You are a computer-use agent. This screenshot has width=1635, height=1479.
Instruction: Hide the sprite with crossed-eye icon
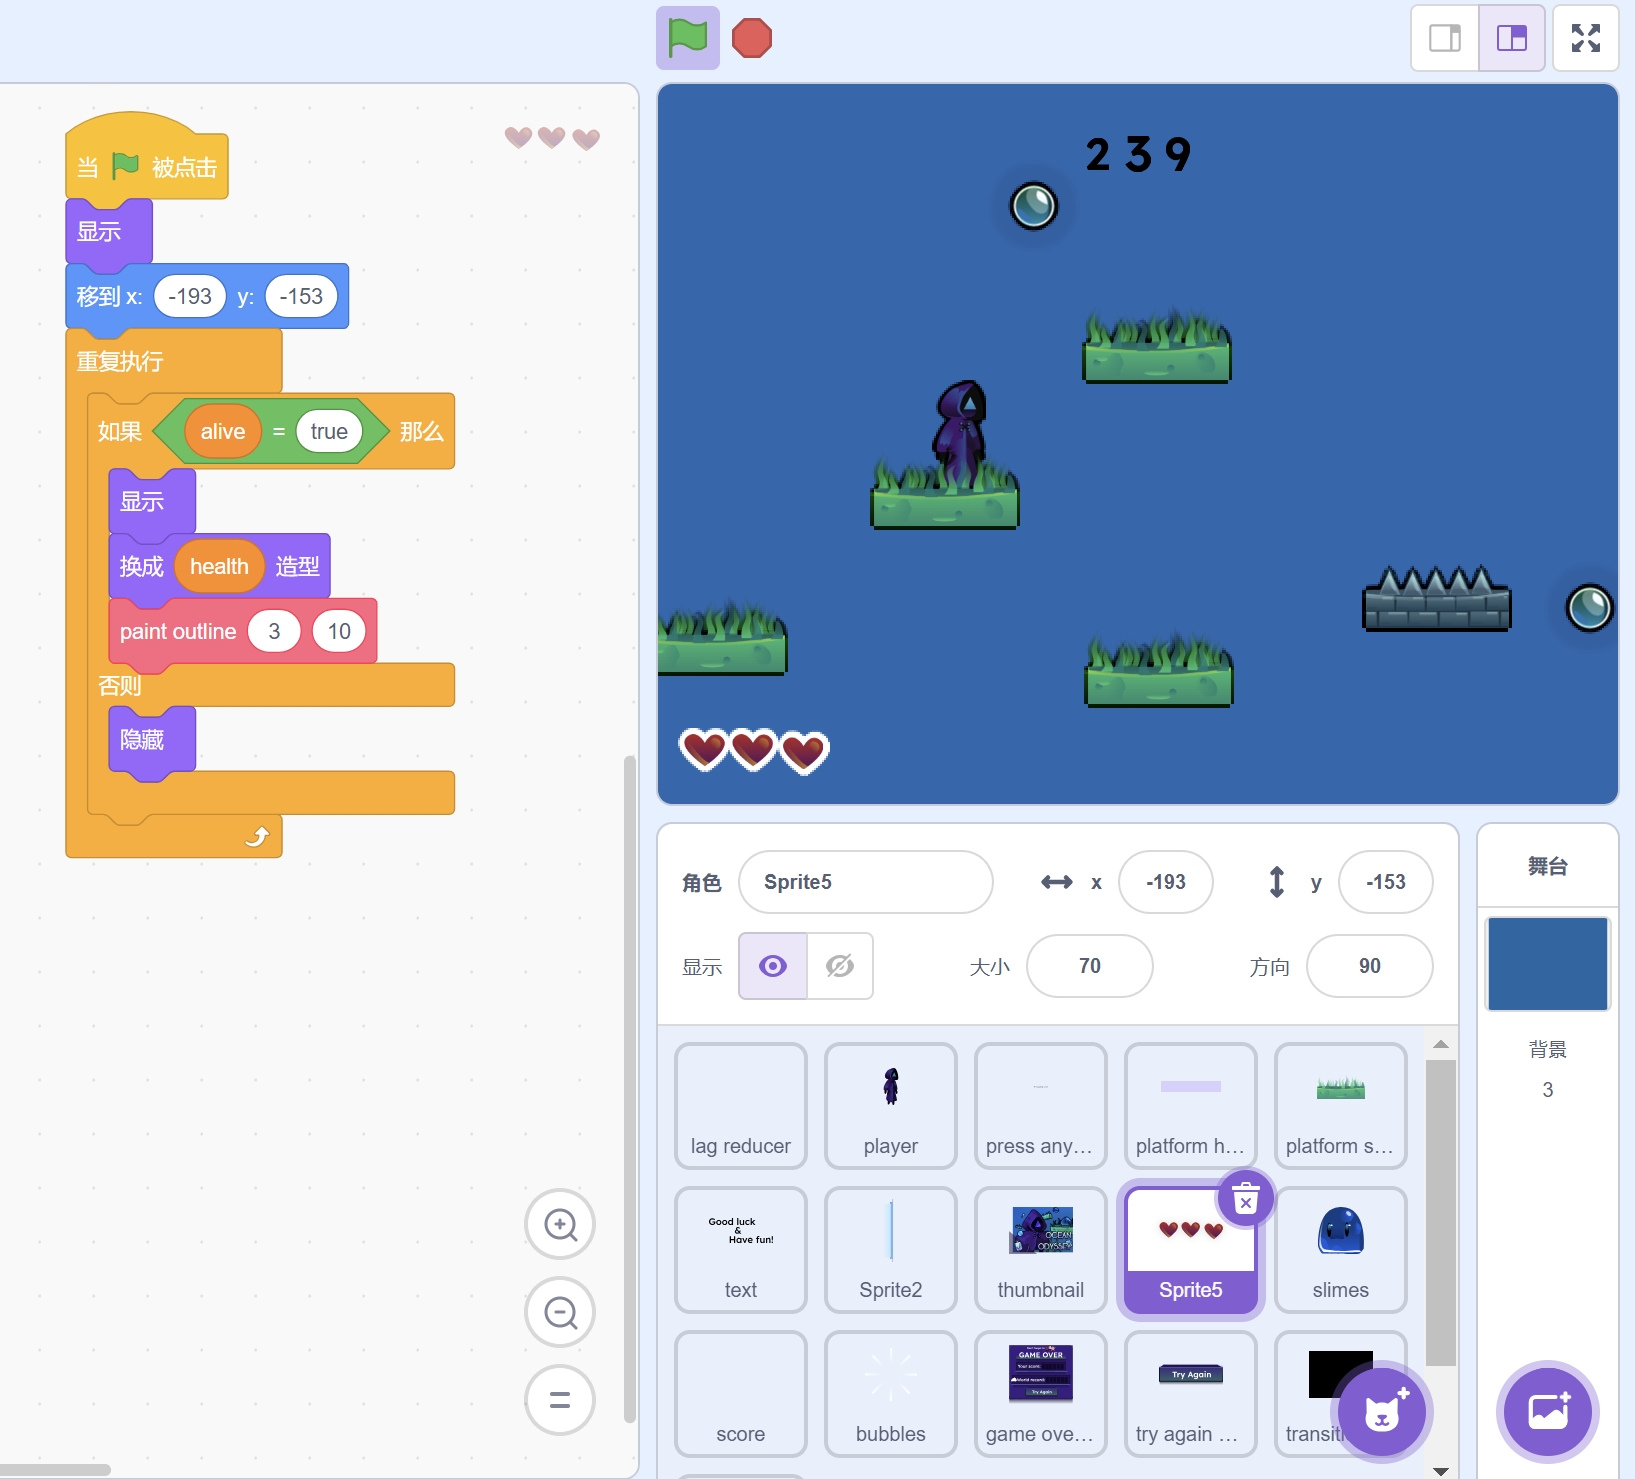pyautogui.click(x=840, y=966)
